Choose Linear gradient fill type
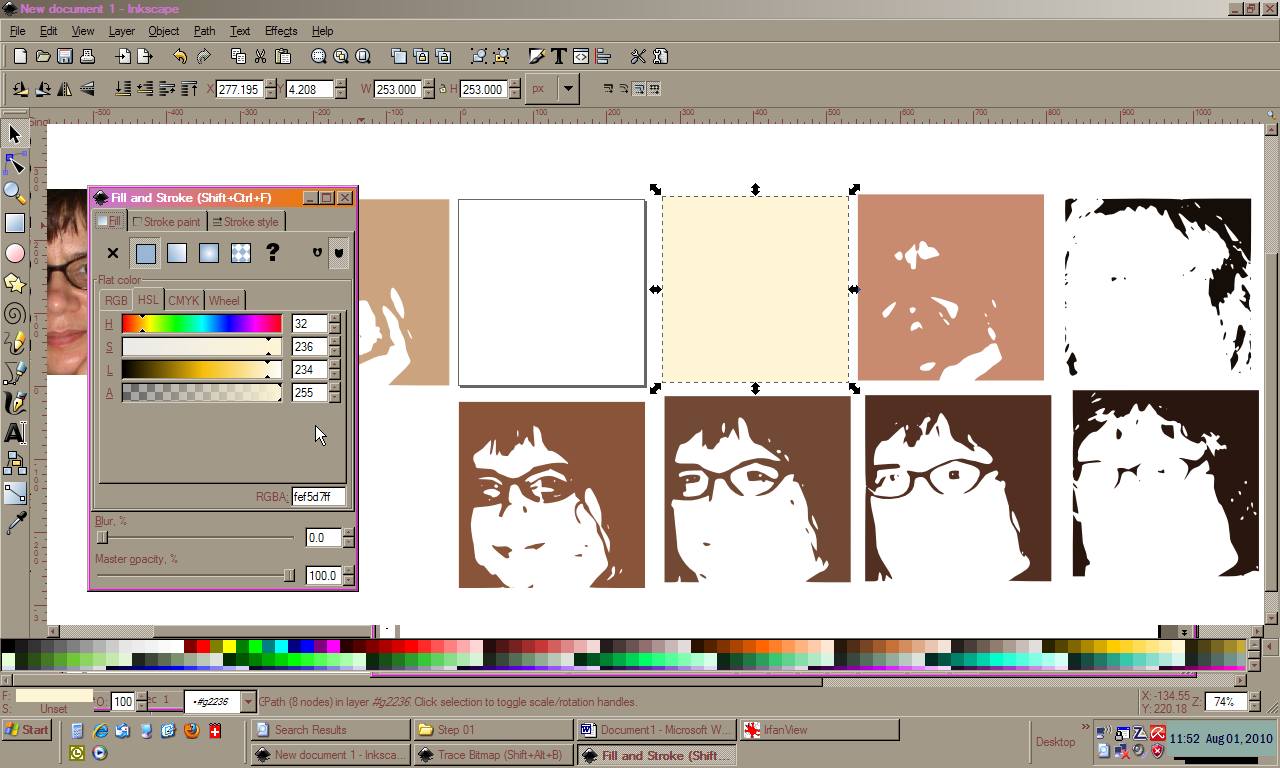Viewport: 1280px width, 768px height. tap(176, 253)
